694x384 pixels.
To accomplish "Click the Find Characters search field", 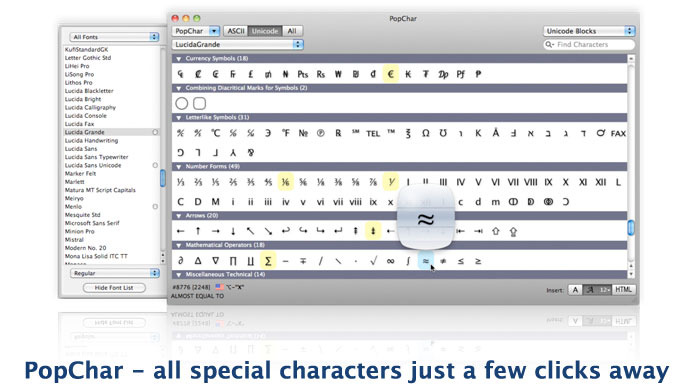I will (x=589, y=45).
